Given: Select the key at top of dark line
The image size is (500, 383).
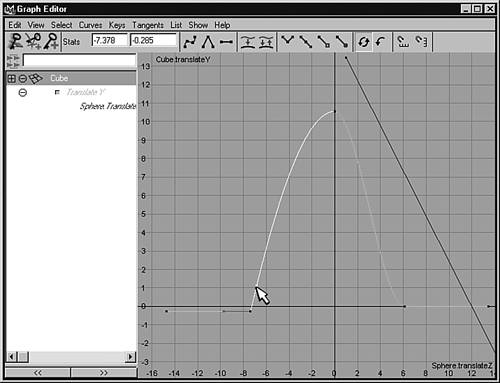Looking at the screenshot, I should click(x=346, y=58).
